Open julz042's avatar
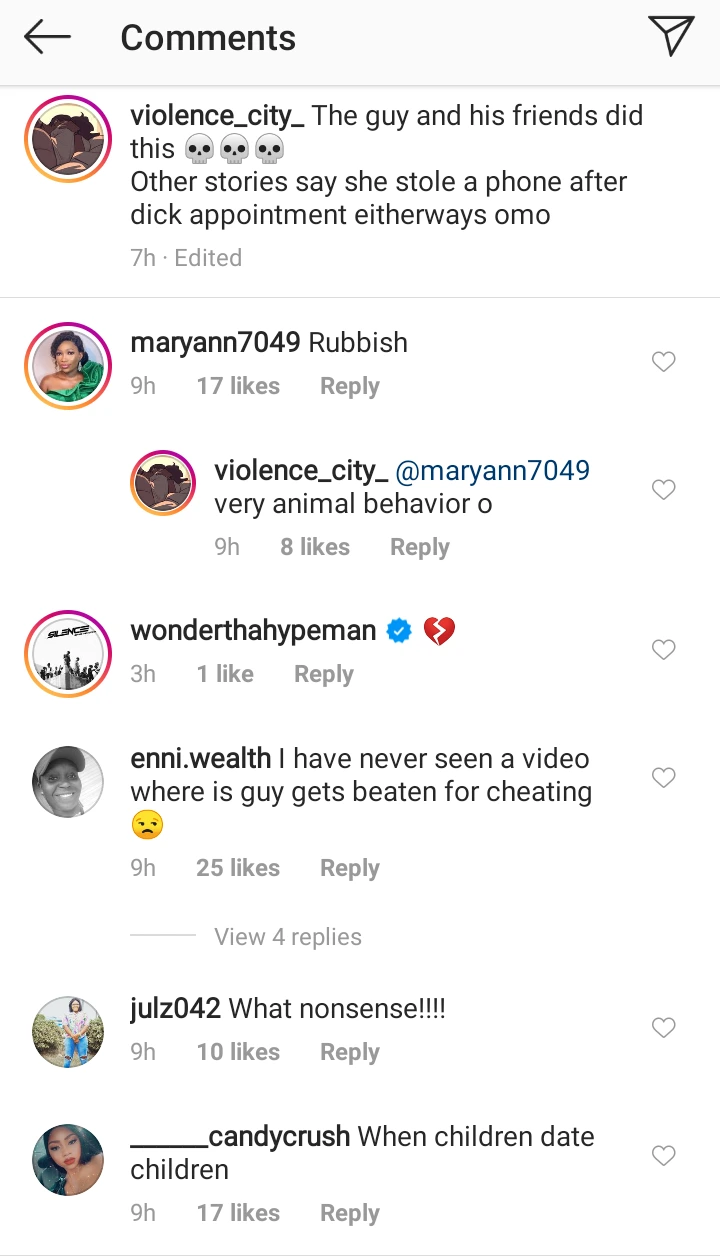Viewport: 720px width, 1257px height. point(68,1032)
